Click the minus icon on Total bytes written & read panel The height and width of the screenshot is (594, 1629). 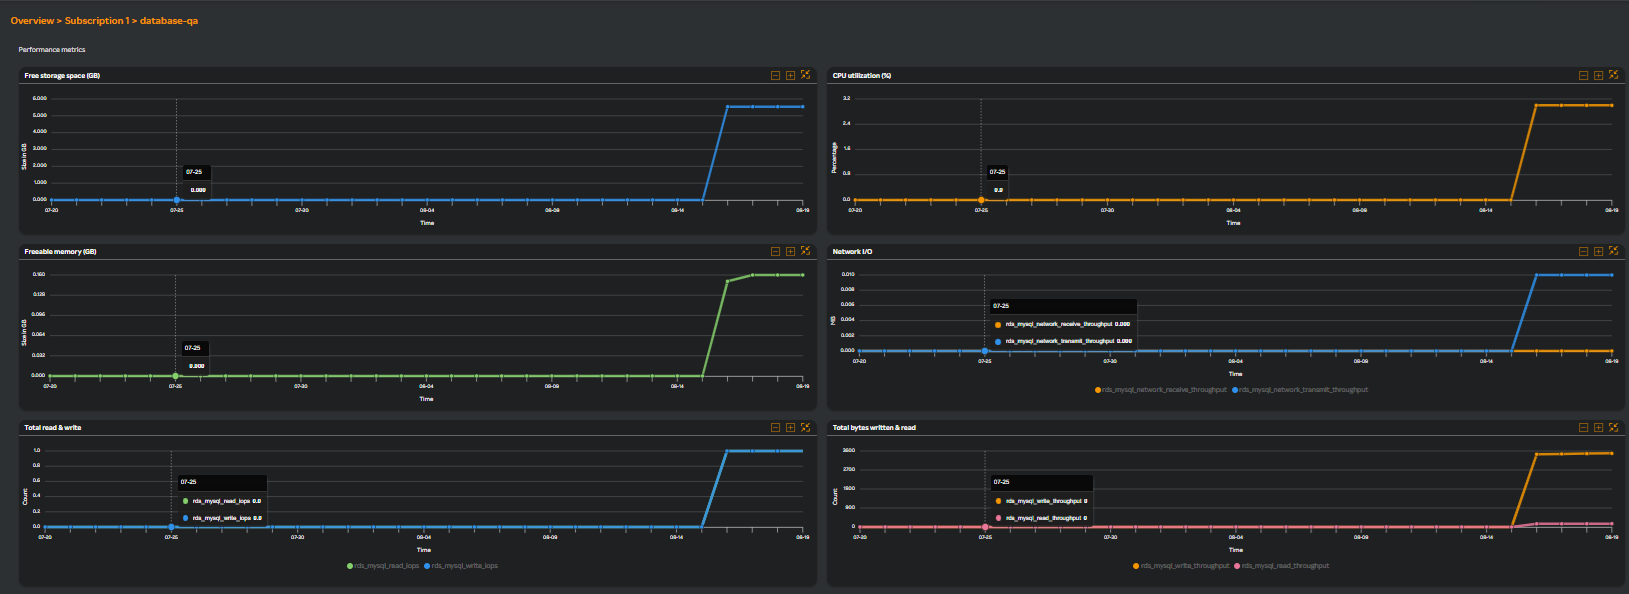(x=1583, y=427)
